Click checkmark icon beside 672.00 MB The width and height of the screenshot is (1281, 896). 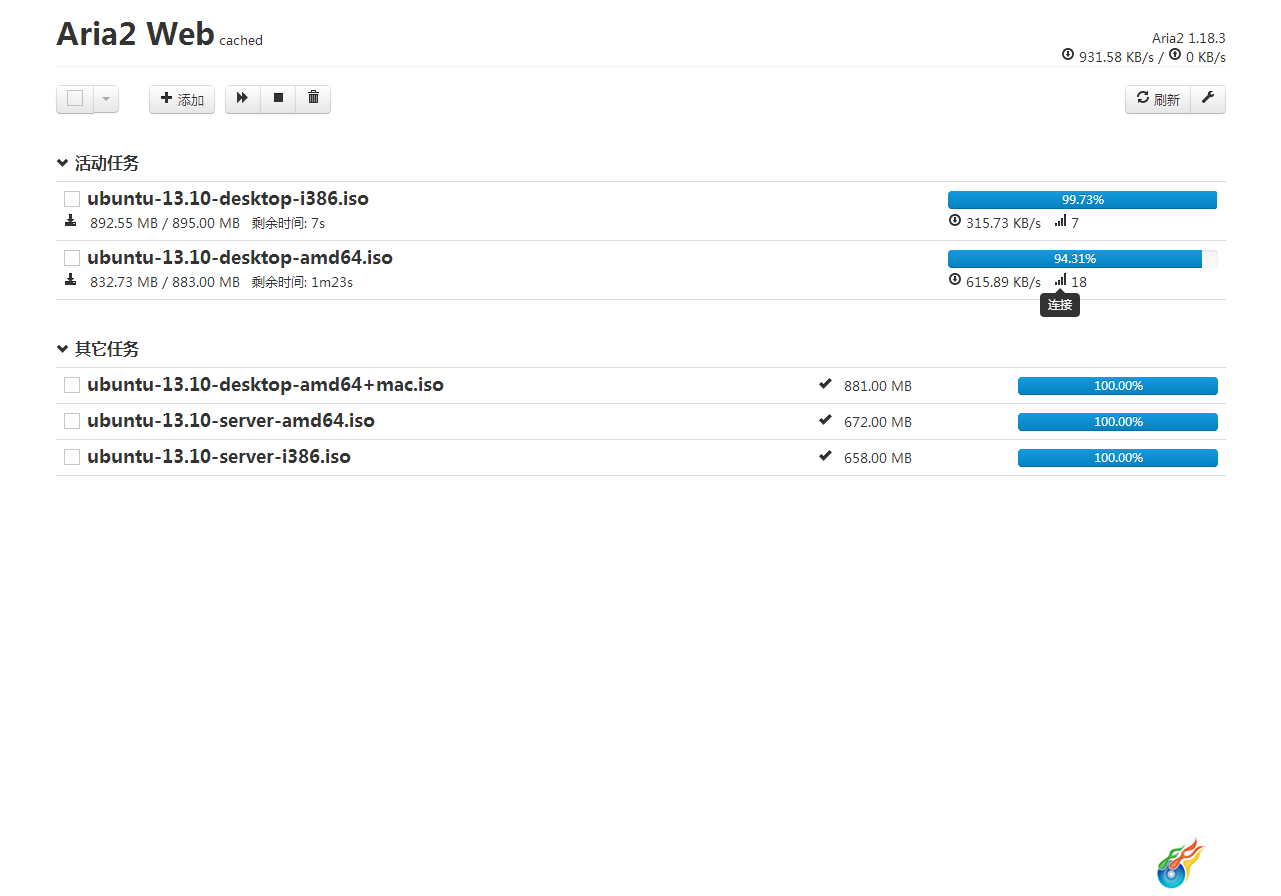pyautogui.click(x=825, y=420)
